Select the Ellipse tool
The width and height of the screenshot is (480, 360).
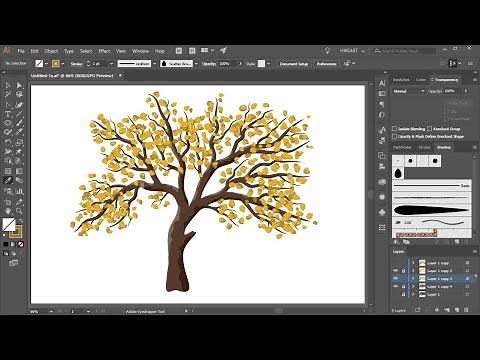[x=8, y=123]
